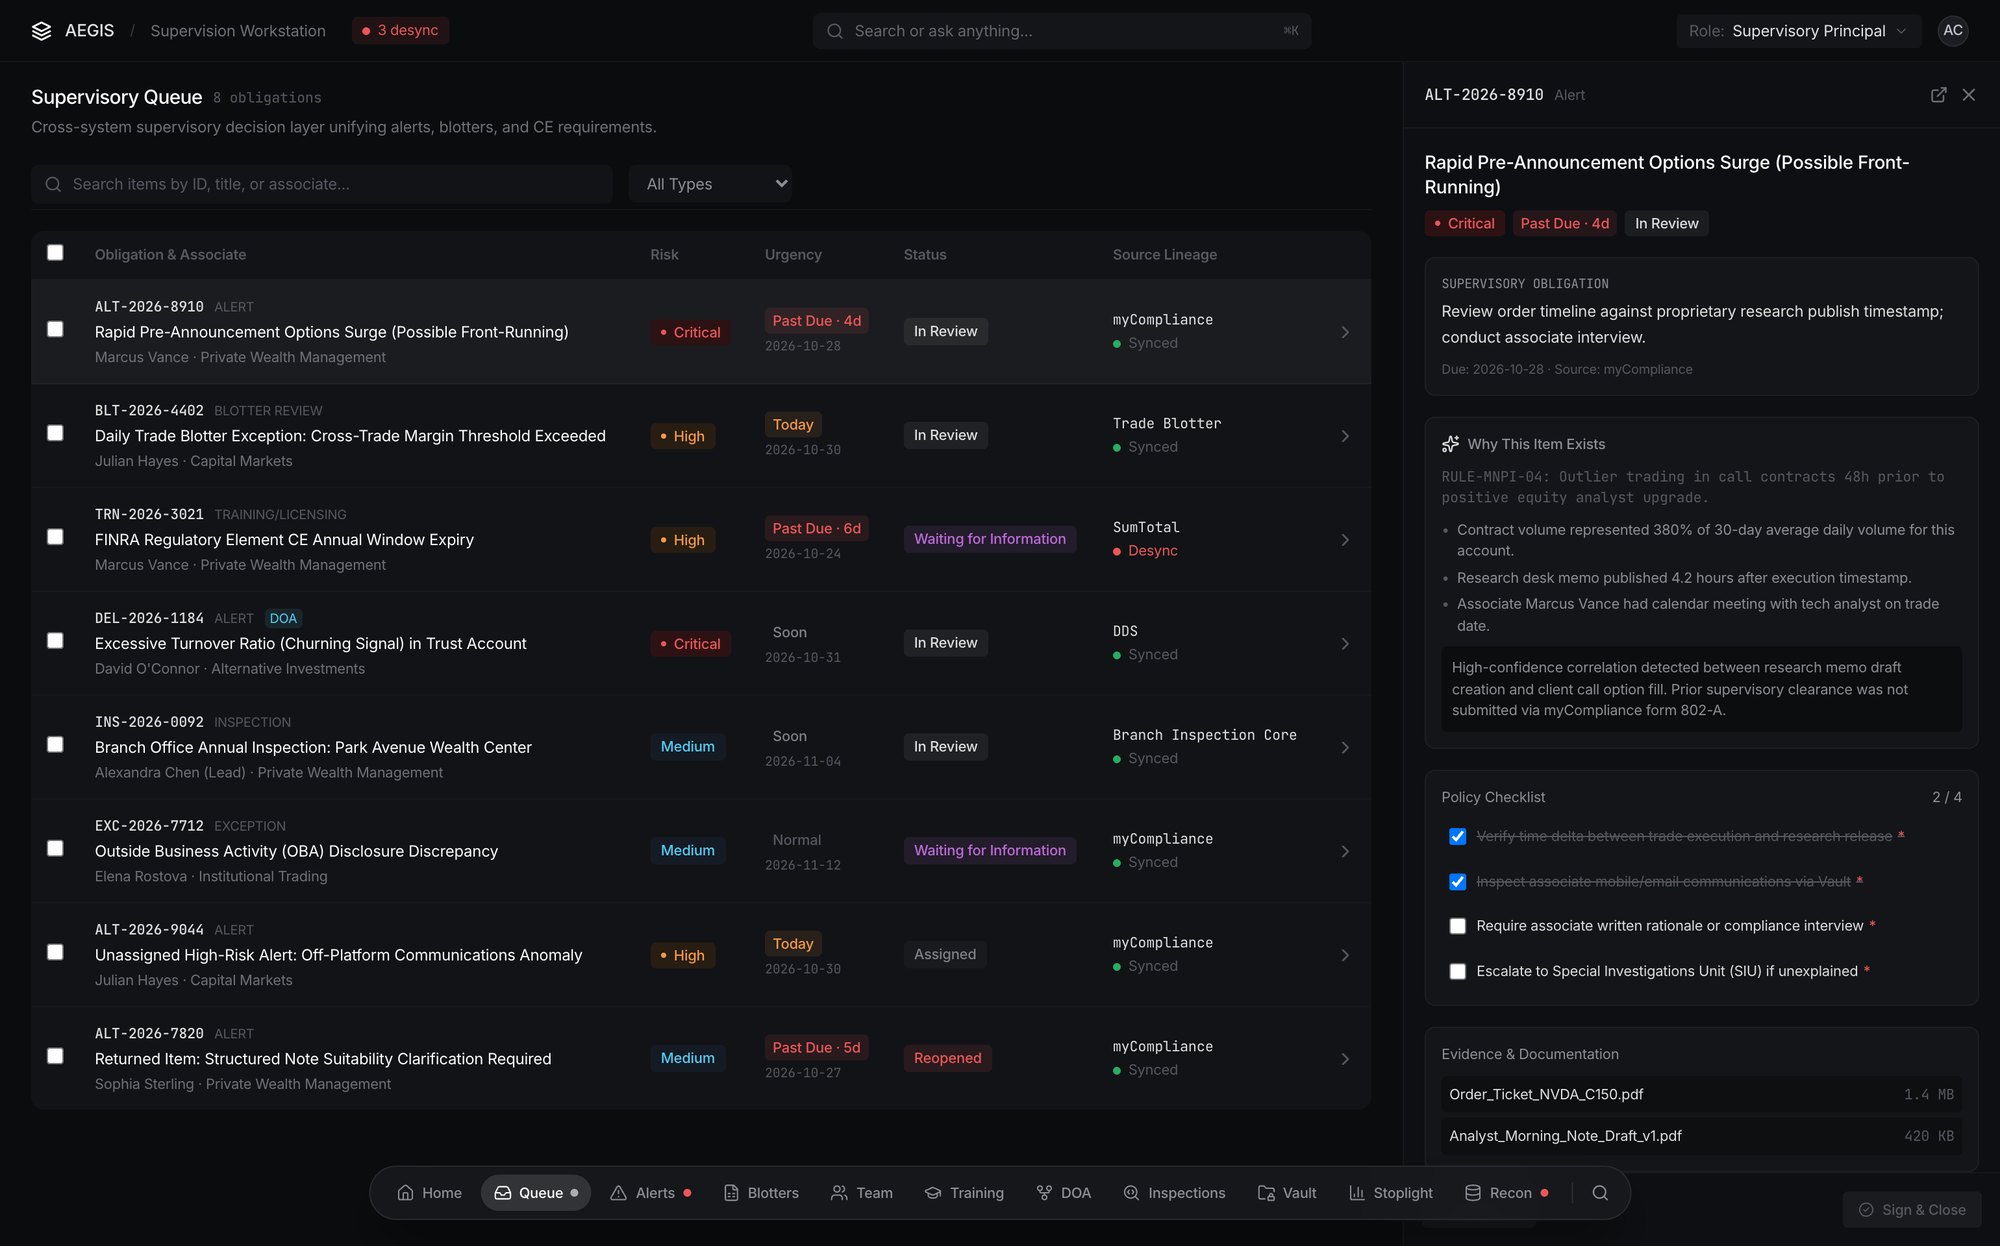Open alert detail in new window icon
The image size is (2000, 1246).
coord(1938,95)
